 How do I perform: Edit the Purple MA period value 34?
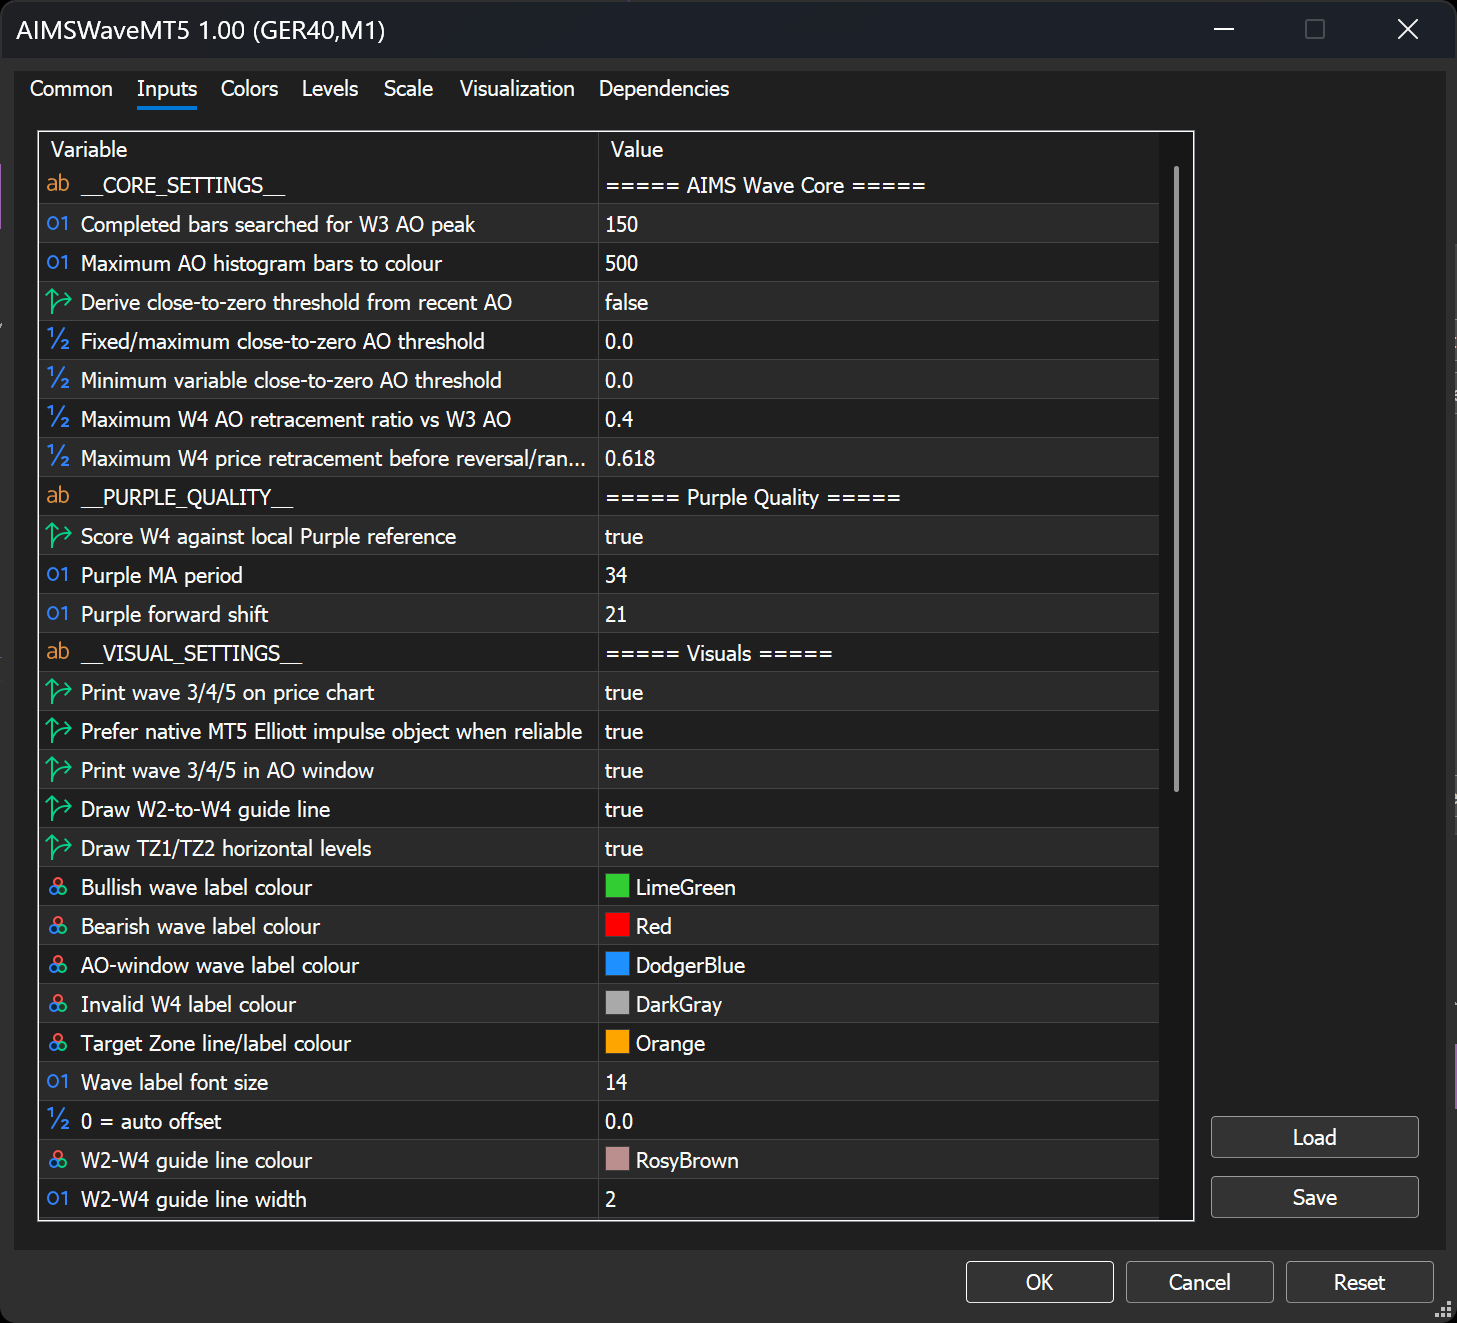(879, 575)
